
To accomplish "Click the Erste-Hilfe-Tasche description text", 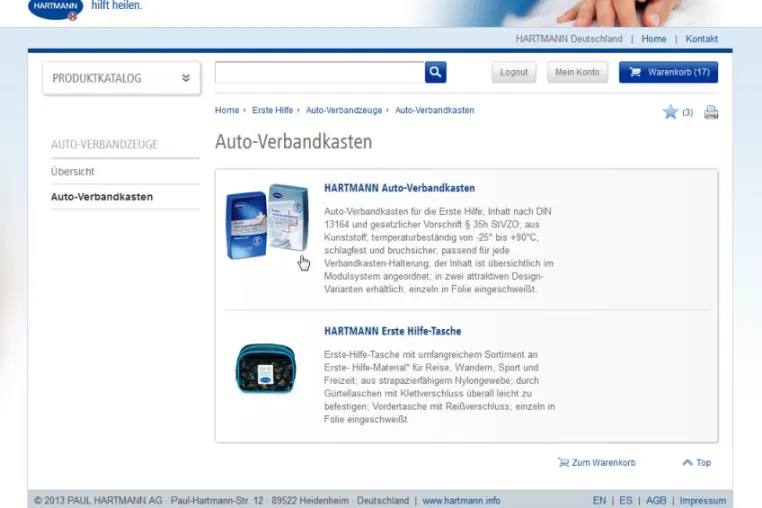I will click(x=439, y=387).
